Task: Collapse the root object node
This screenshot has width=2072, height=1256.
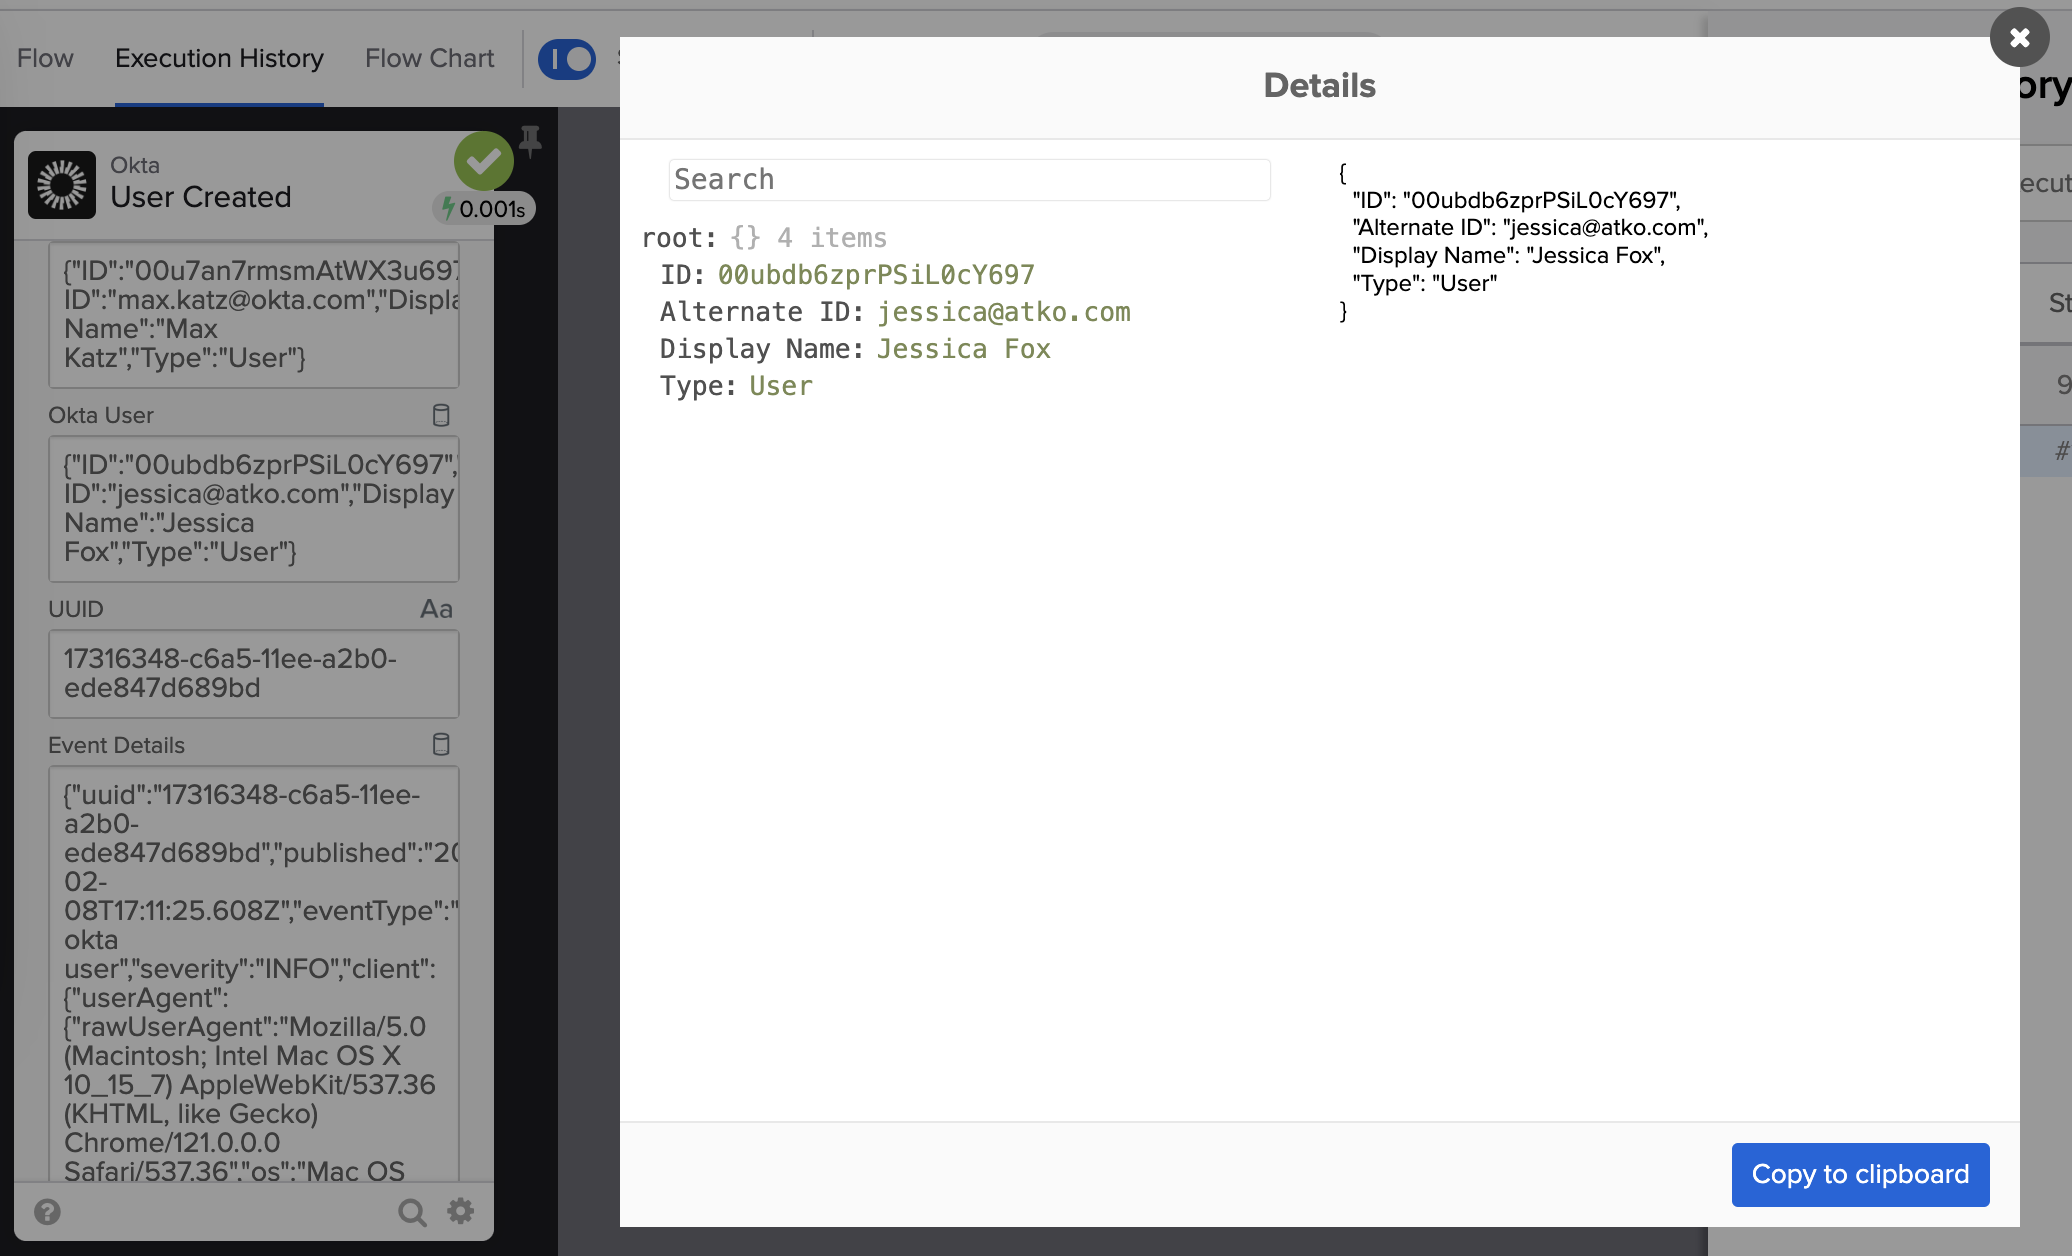Action: pyautogui.click(x=678, y=238)
